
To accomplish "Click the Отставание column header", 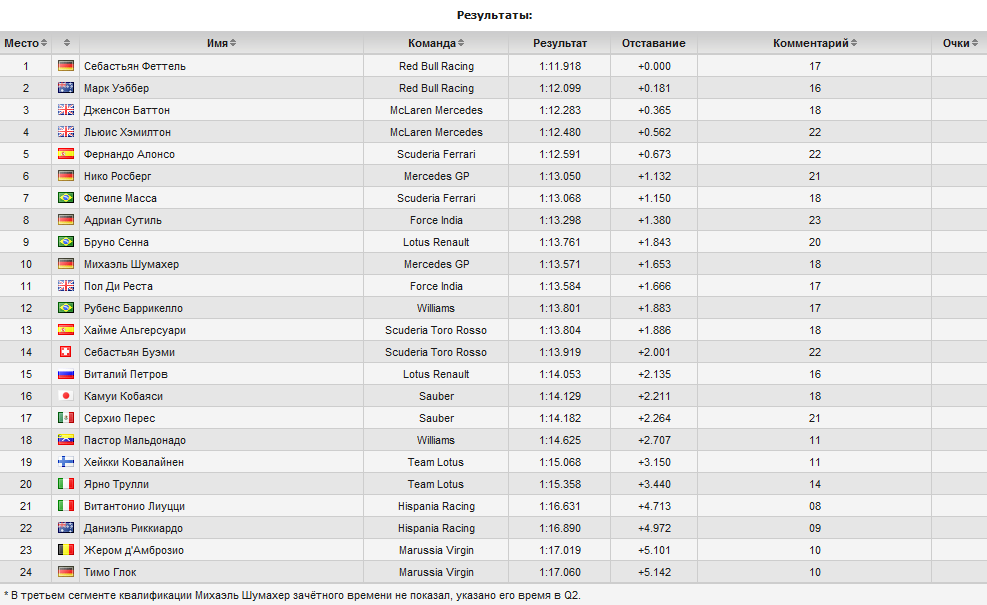I will pyautogui.click(x=653, y=43).
